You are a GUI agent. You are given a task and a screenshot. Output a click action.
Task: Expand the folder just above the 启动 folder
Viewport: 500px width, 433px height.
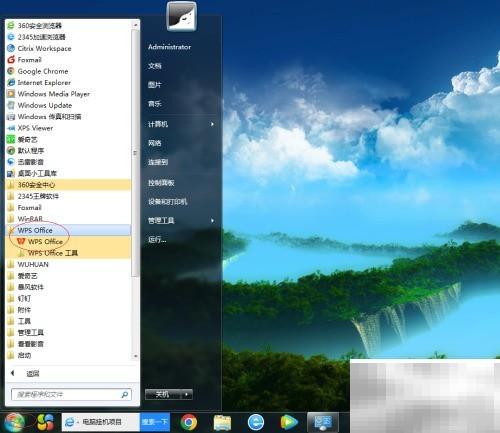(68, 344)
